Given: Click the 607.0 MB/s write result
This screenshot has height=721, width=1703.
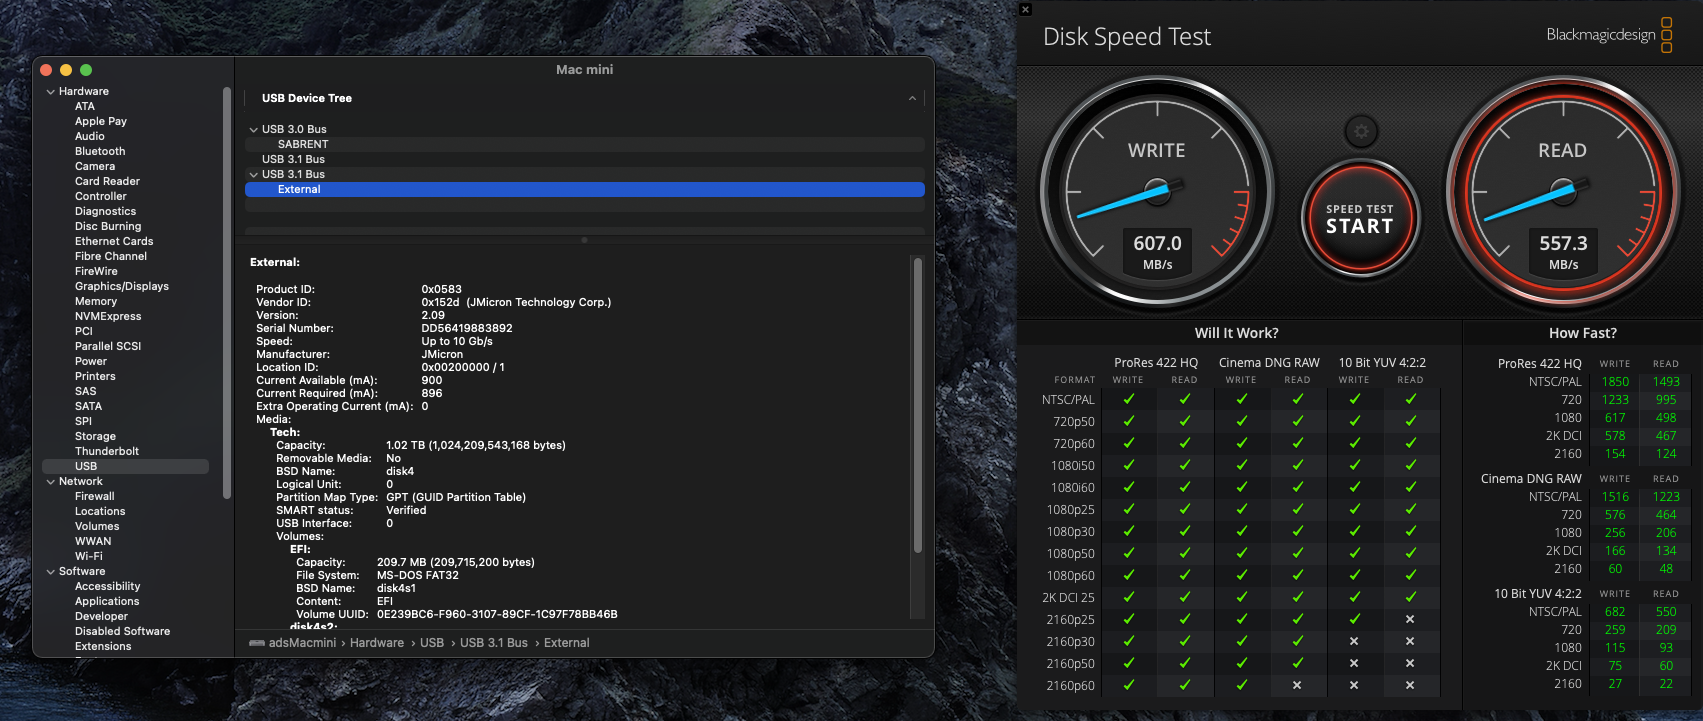Looking at the screenshot, I should tap(1157, 252).
